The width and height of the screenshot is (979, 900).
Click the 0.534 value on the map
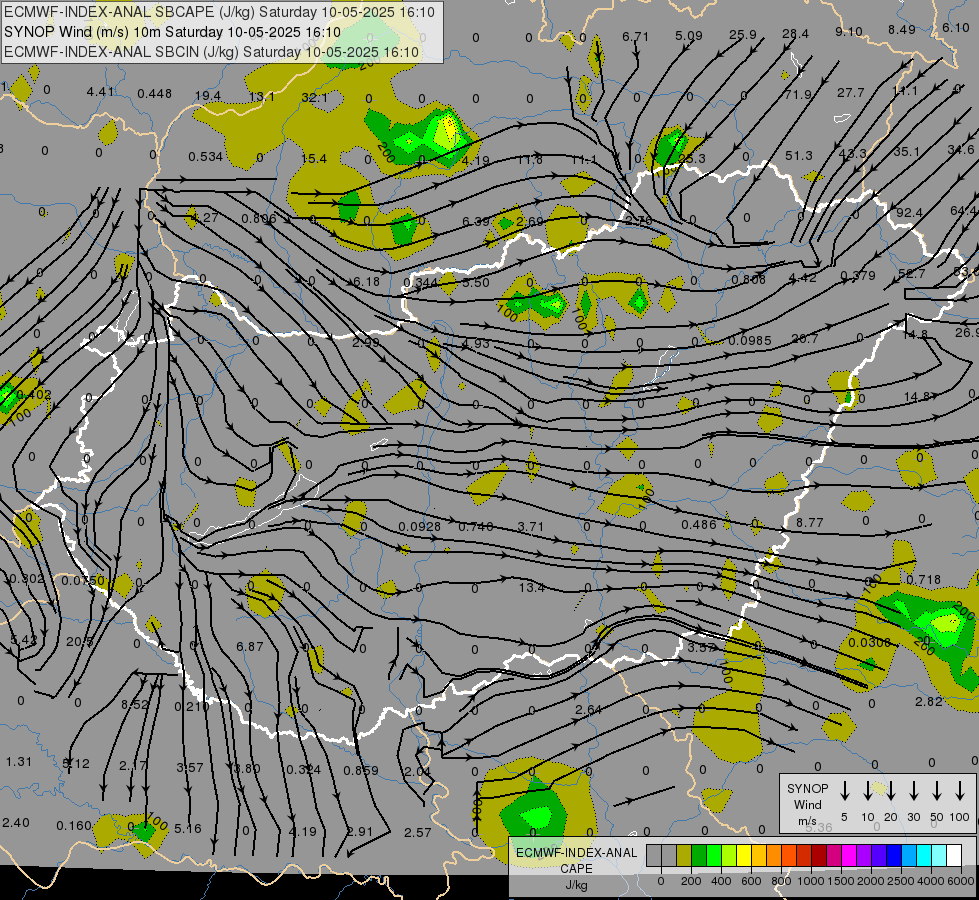tap(206, 156)
